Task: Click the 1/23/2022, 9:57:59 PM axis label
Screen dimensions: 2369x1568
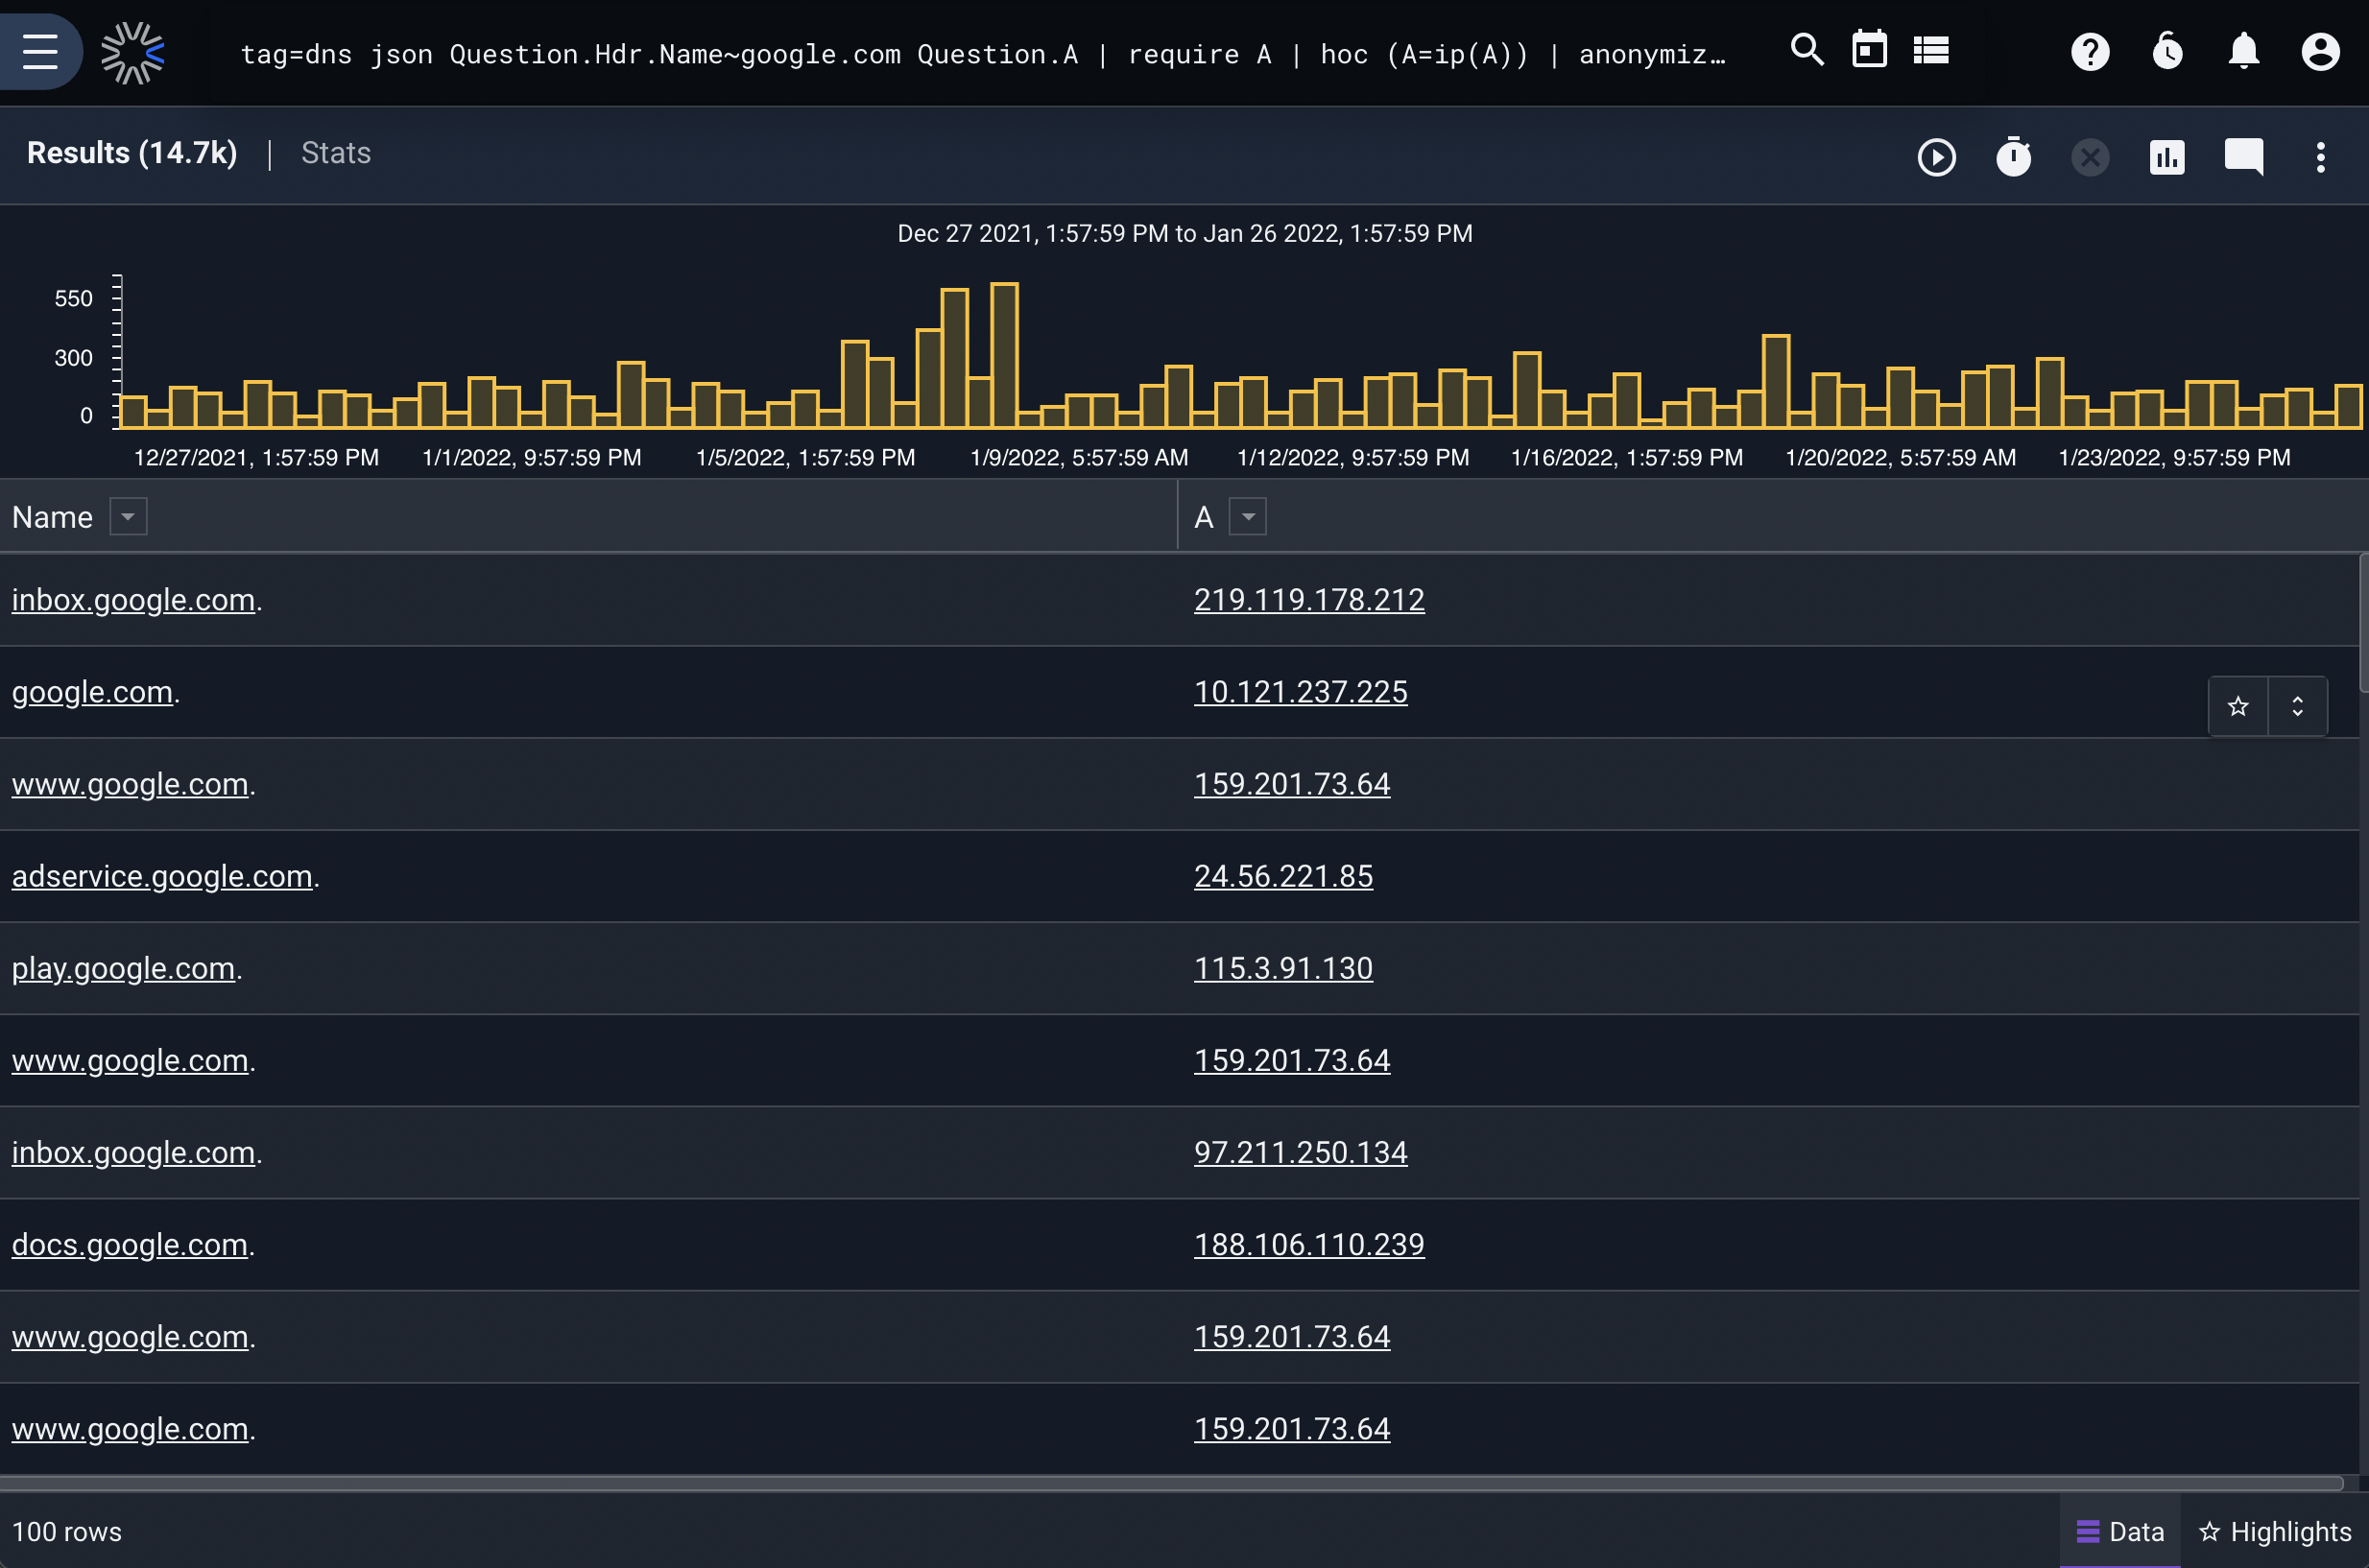Action: pos(2174,457)
